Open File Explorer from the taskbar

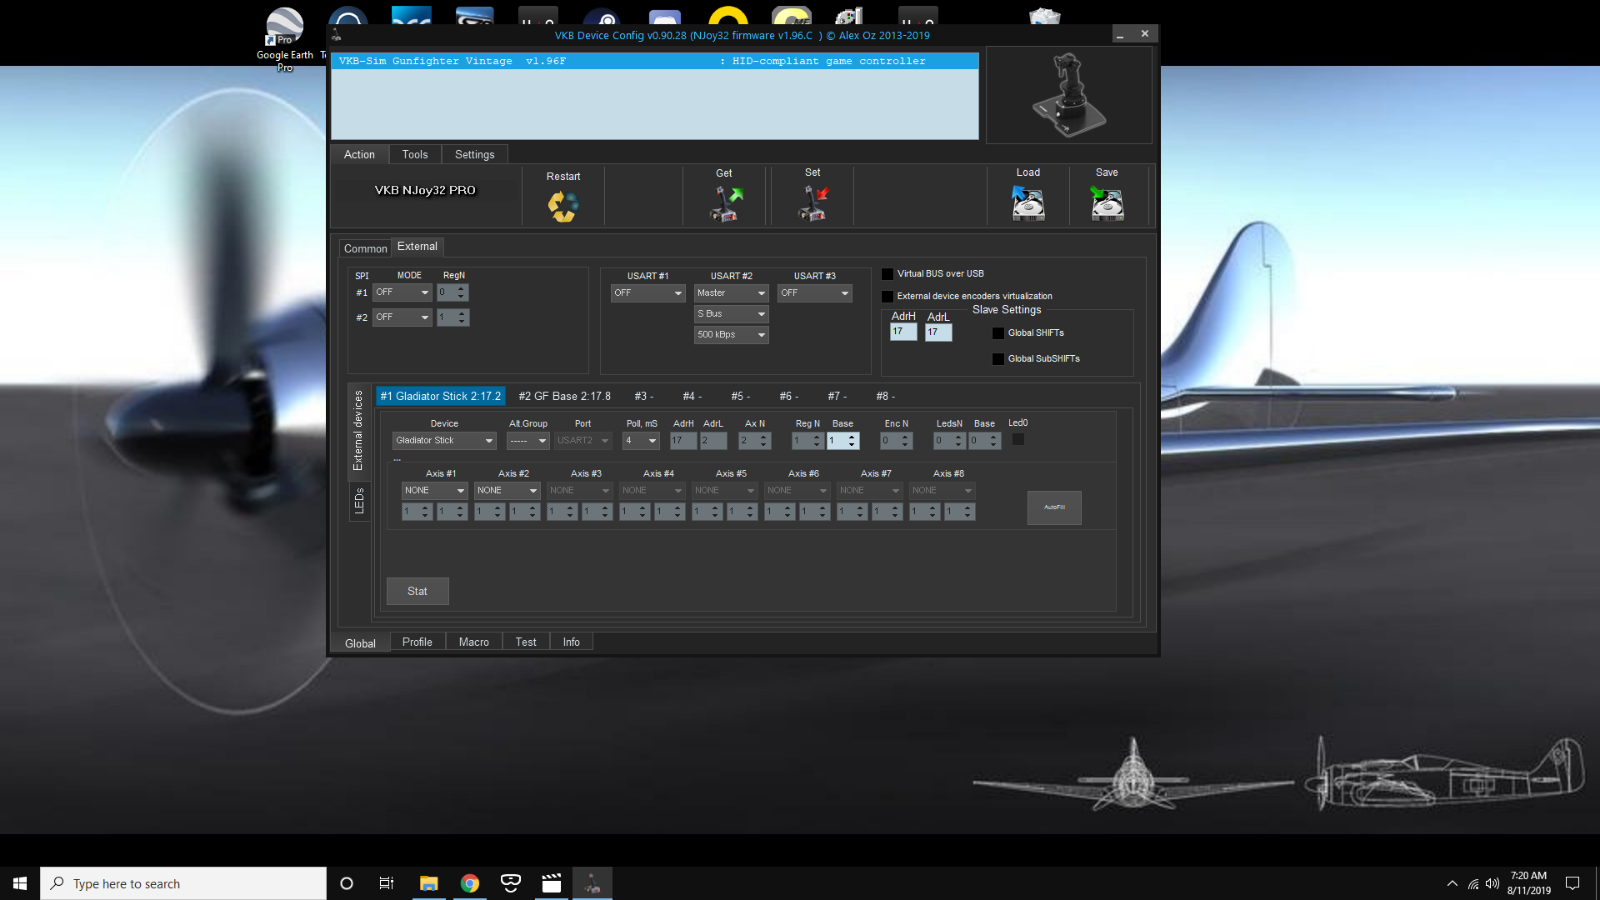click(x=429, y=883)
